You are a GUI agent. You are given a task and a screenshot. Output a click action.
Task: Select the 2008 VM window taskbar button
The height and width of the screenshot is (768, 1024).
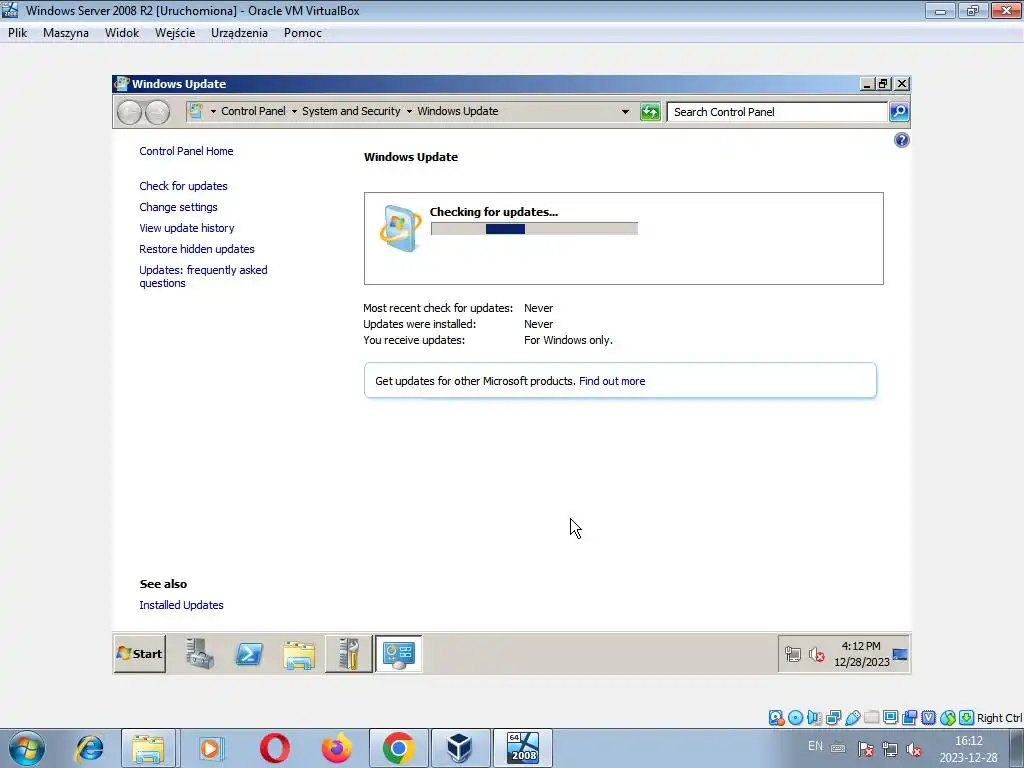pyautogui.click(x=522, y=748)
